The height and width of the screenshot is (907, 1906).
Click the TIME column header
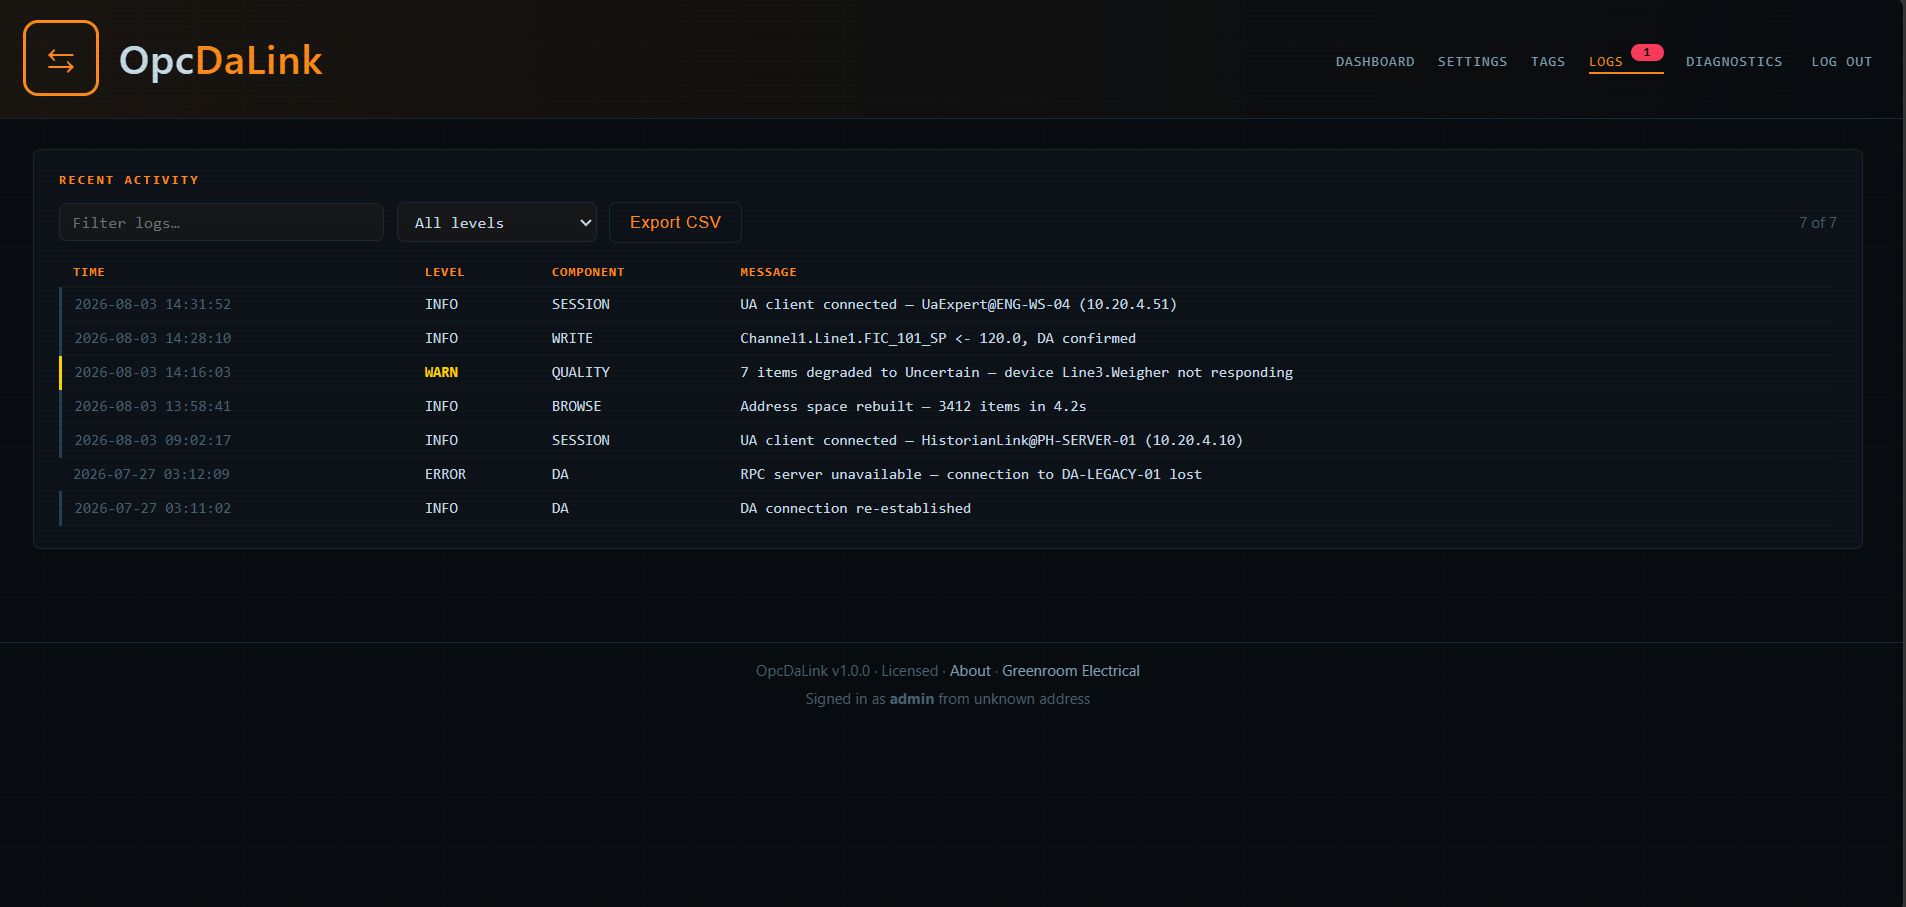point(89,272)
